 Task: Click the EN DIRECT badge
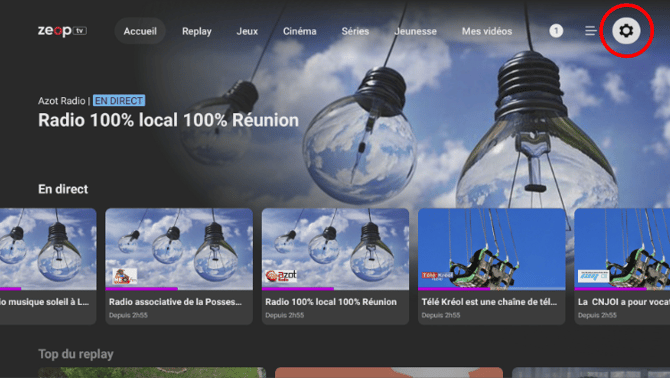tap(119, 100)
